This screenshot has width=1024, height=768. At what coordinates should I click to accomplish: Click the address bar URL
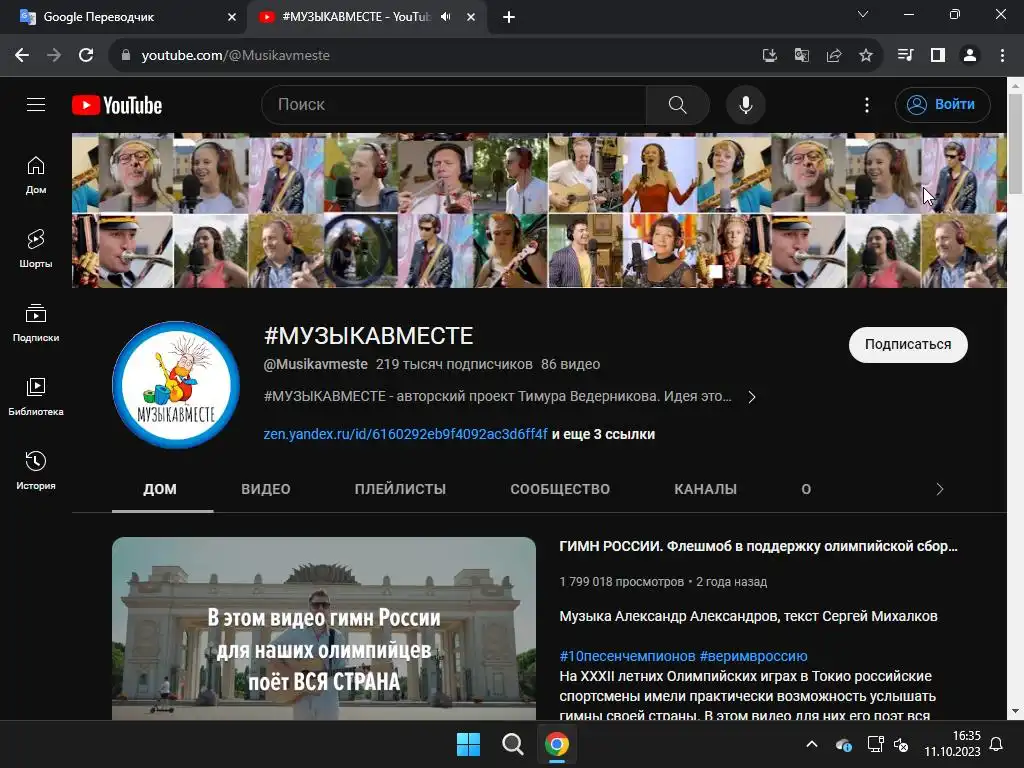click(235, 56)
